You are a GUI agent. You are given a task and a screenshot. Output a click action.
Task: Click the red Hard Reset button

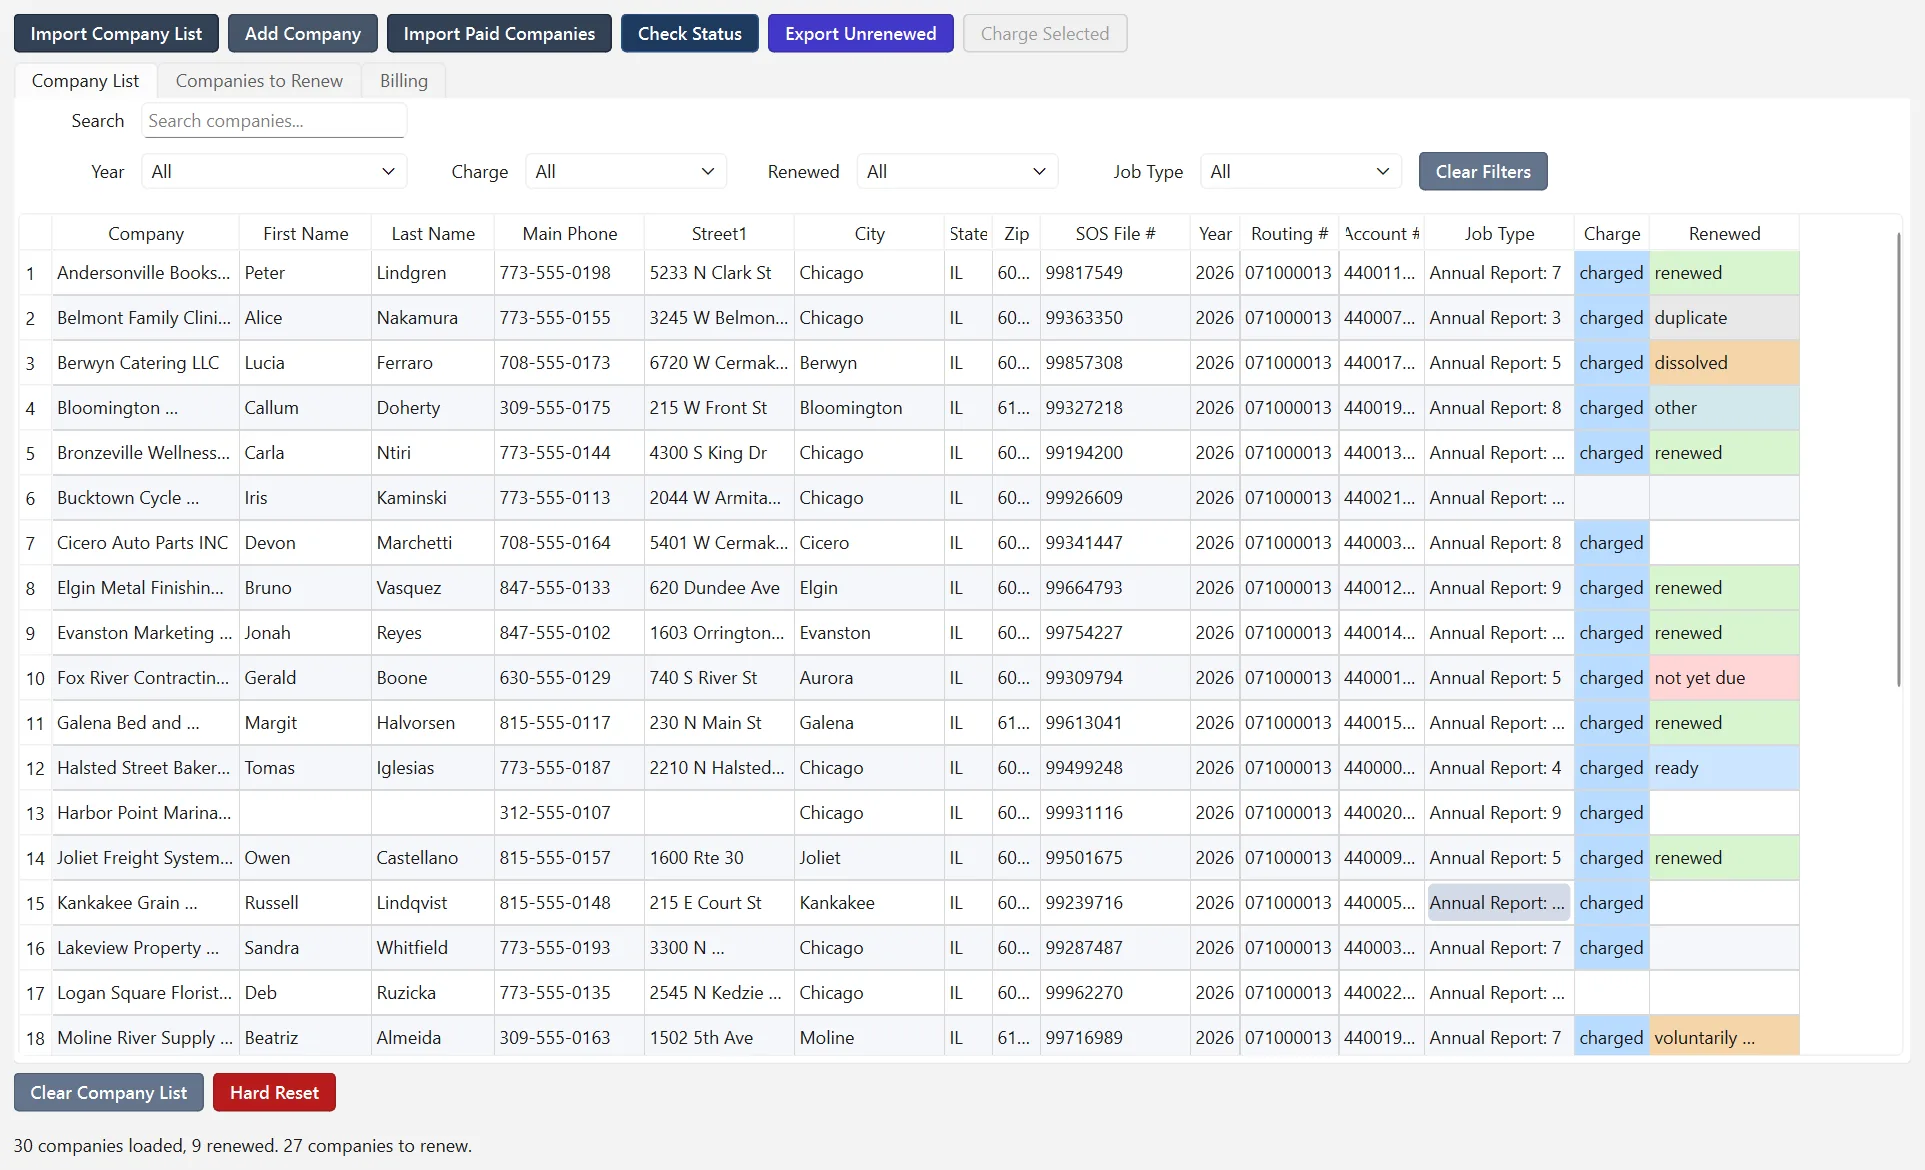point(274,1092)
